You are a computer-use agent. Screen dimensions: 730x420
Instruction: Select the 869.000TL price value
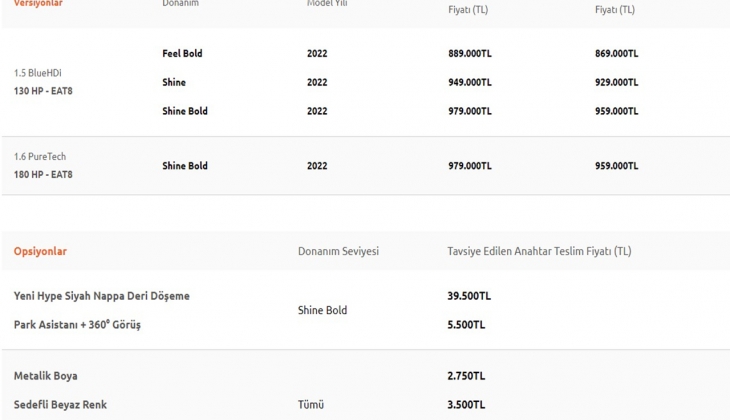[616, 53]
